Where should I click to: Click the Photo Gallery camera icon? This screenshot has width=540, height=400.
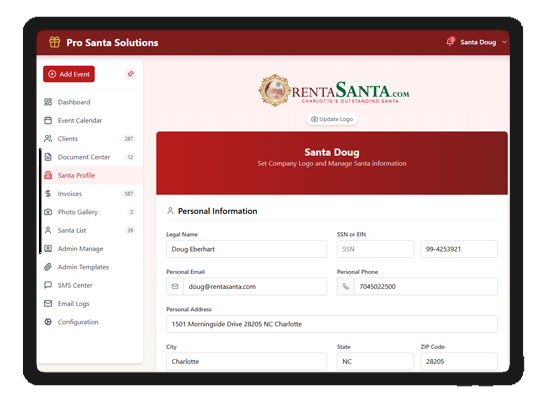coord(48,212)
